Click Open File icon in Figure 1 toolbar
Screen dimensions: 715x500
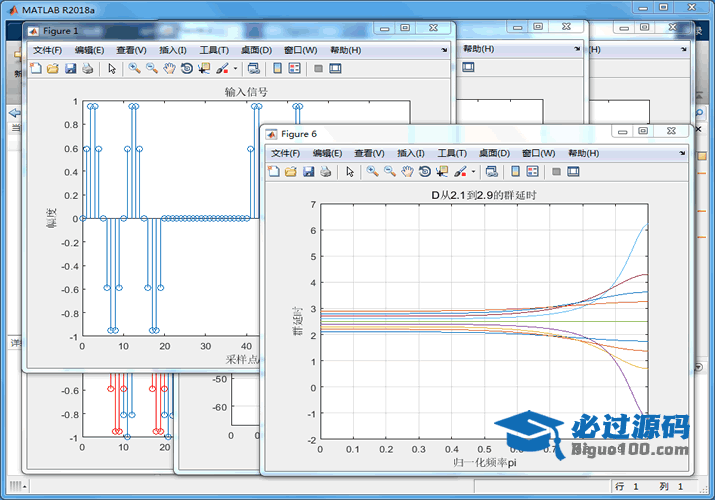[53, 69]
